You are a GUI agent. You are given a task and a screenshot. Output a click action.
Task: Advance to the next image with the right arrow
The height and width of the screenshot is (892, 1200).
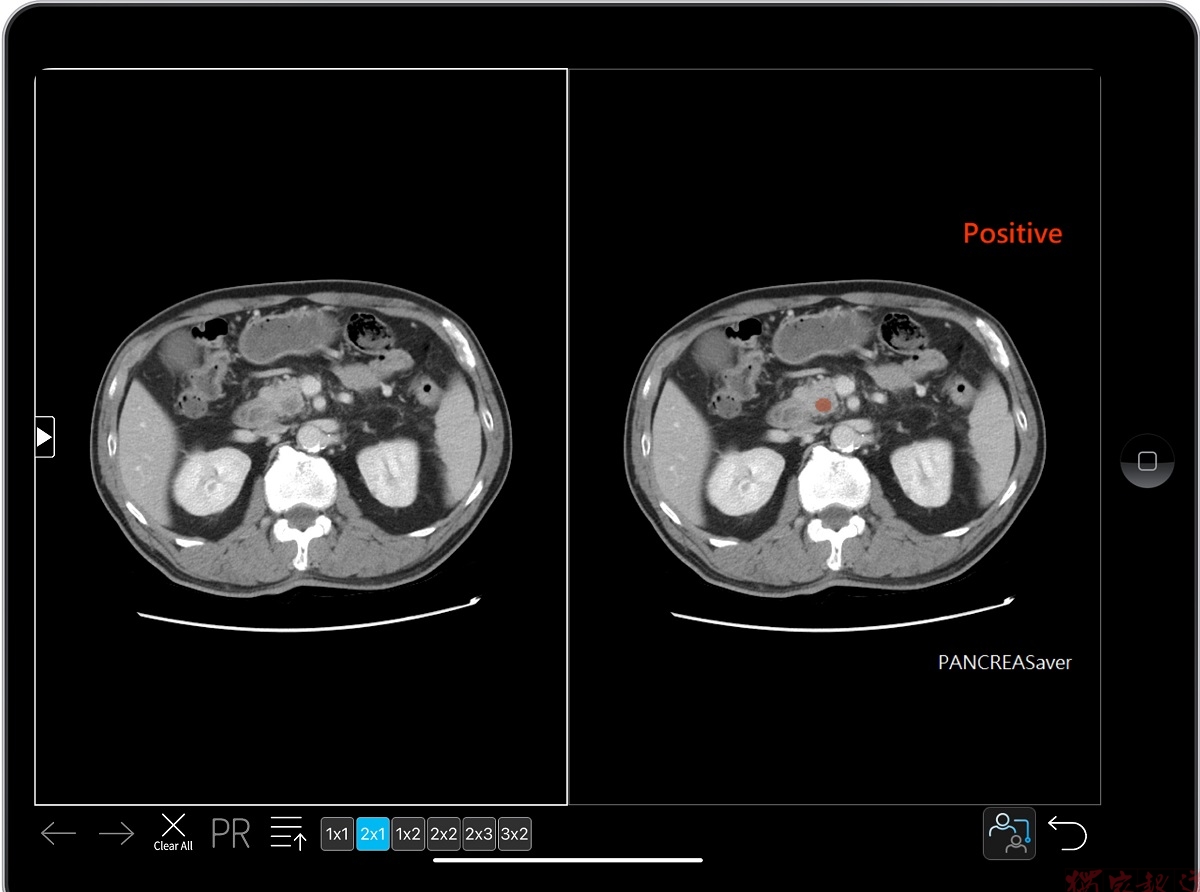coord(116,833)
